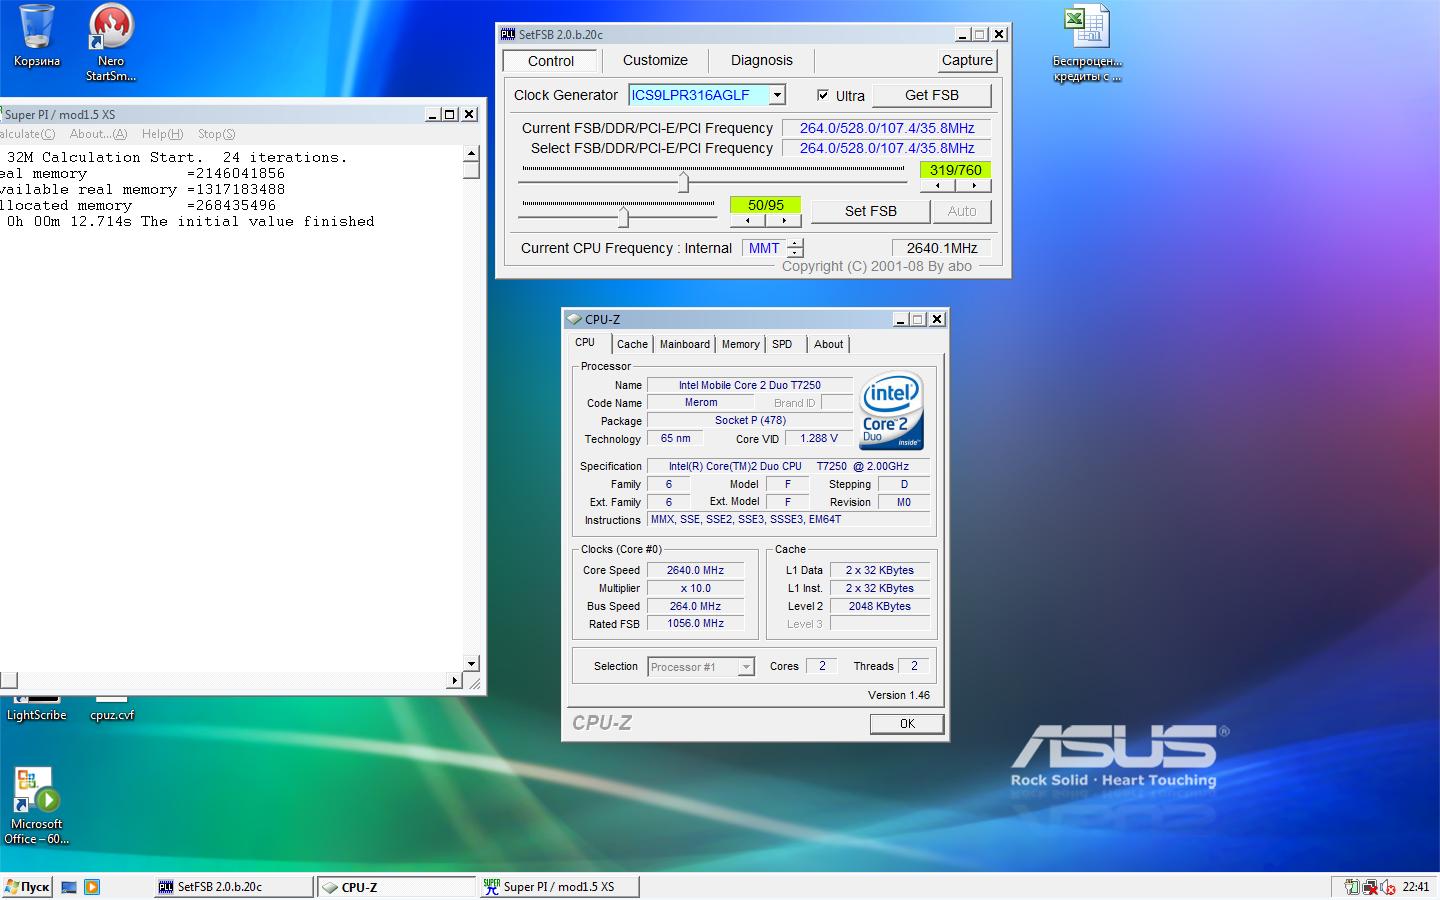Viewport: 1440px width, 900px height.
Task: Click the Intel Core 2 Duo logo
Action: click(x=891, y=412)
